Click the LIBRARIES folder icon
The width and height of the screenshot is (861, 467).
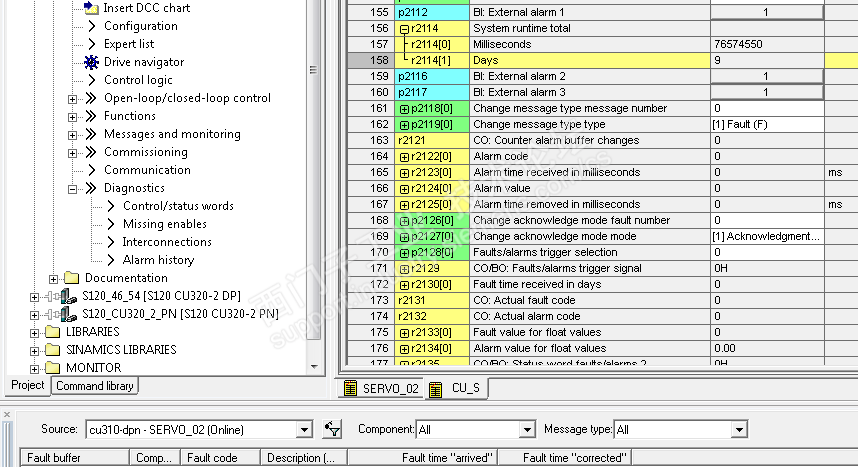click(53, 332)
